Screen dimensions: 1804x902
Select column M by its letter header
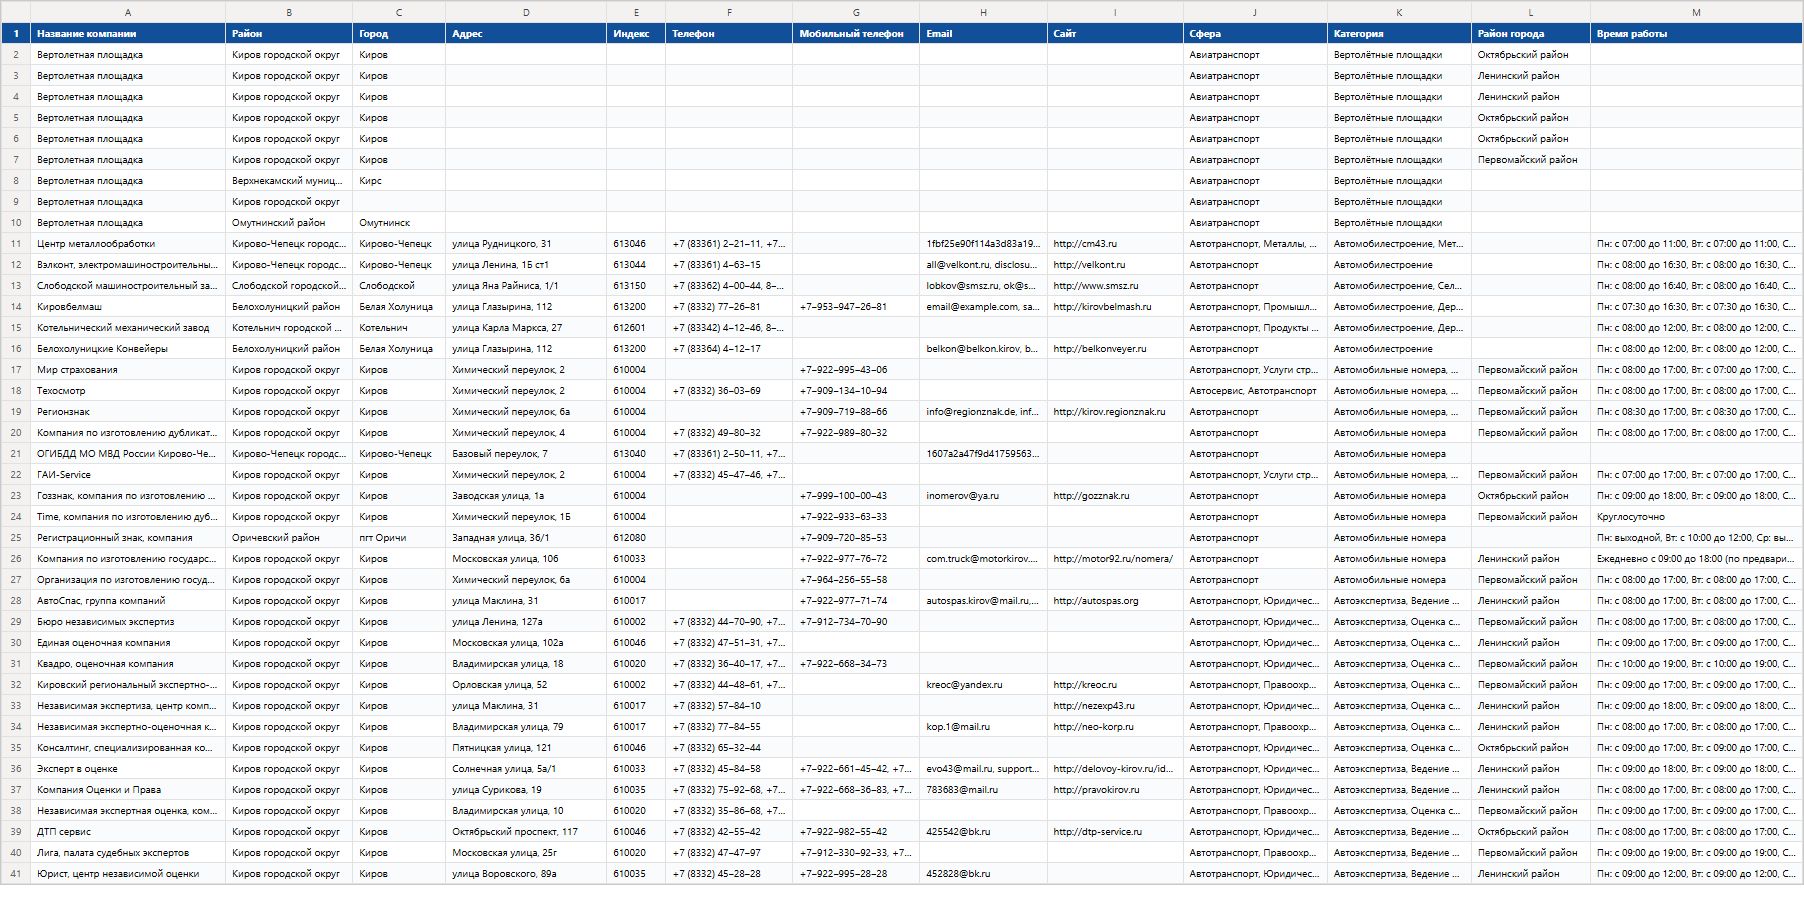1696,12
